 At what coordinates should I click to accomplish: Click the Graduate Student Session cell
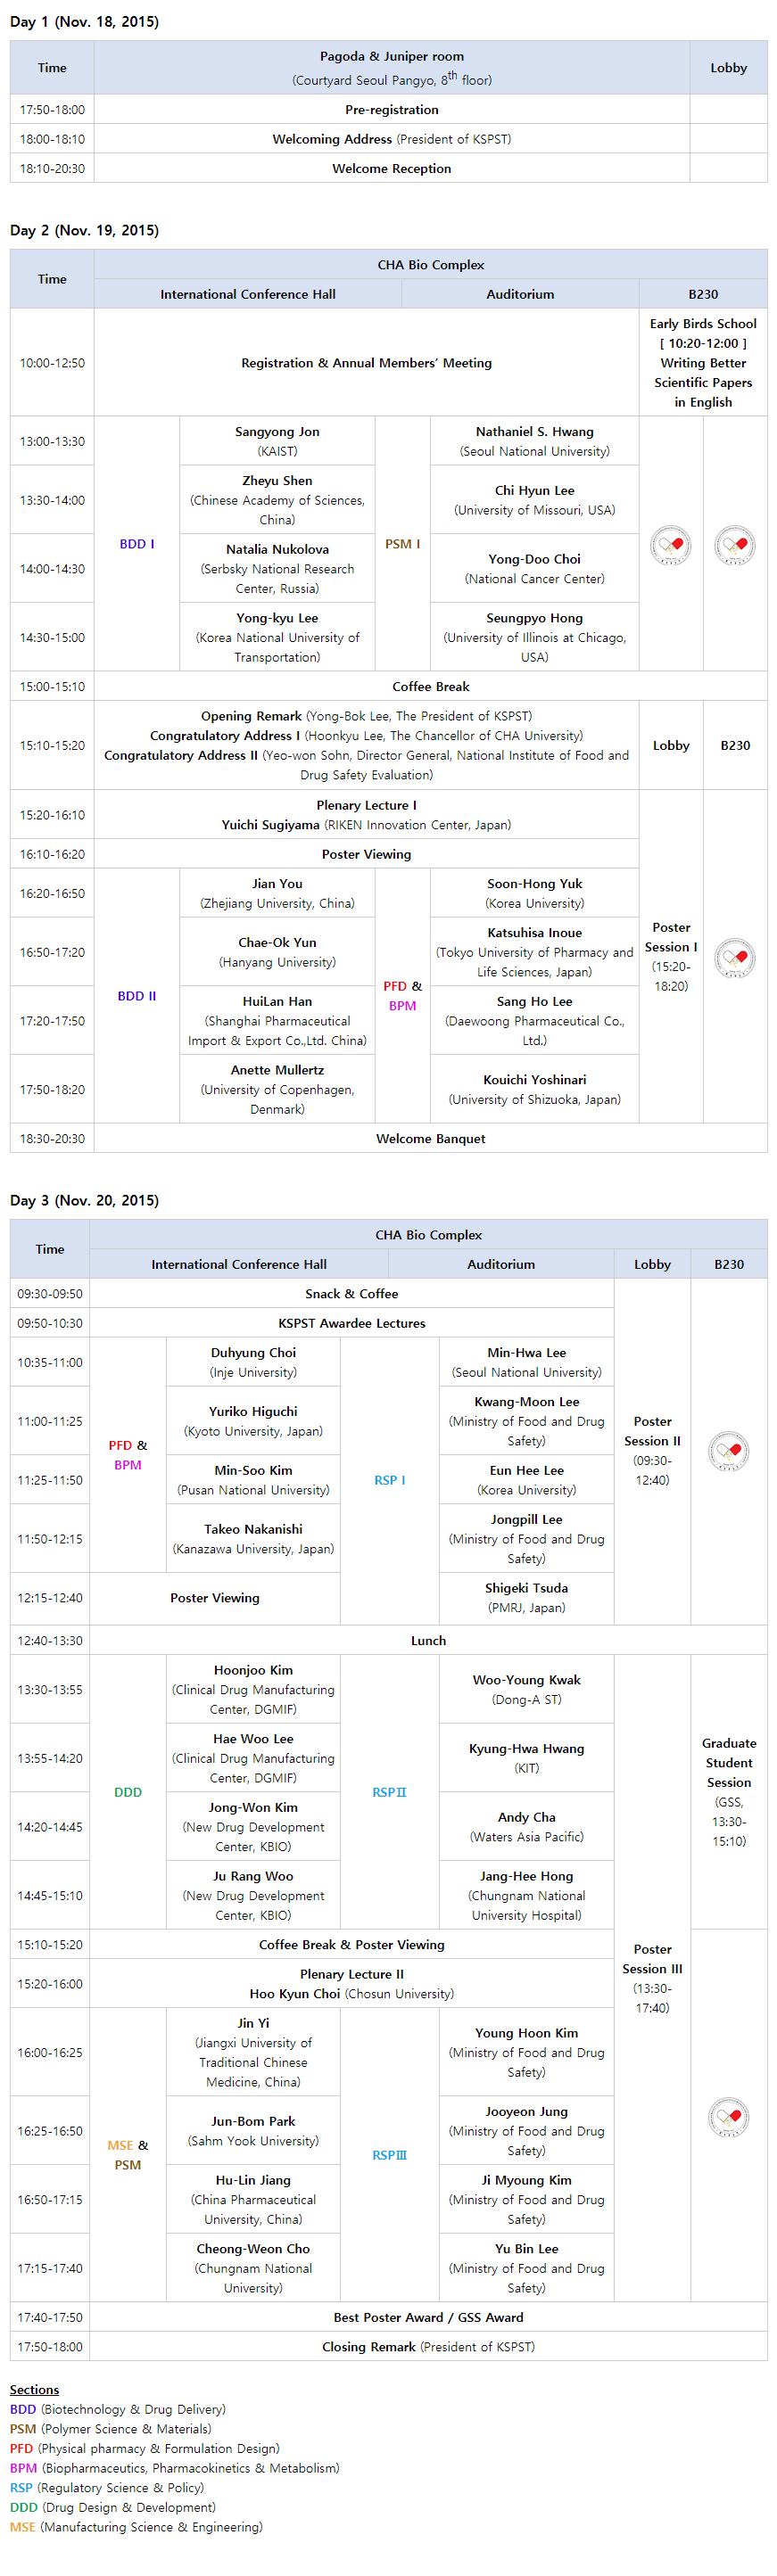[x=729, y=1791]
